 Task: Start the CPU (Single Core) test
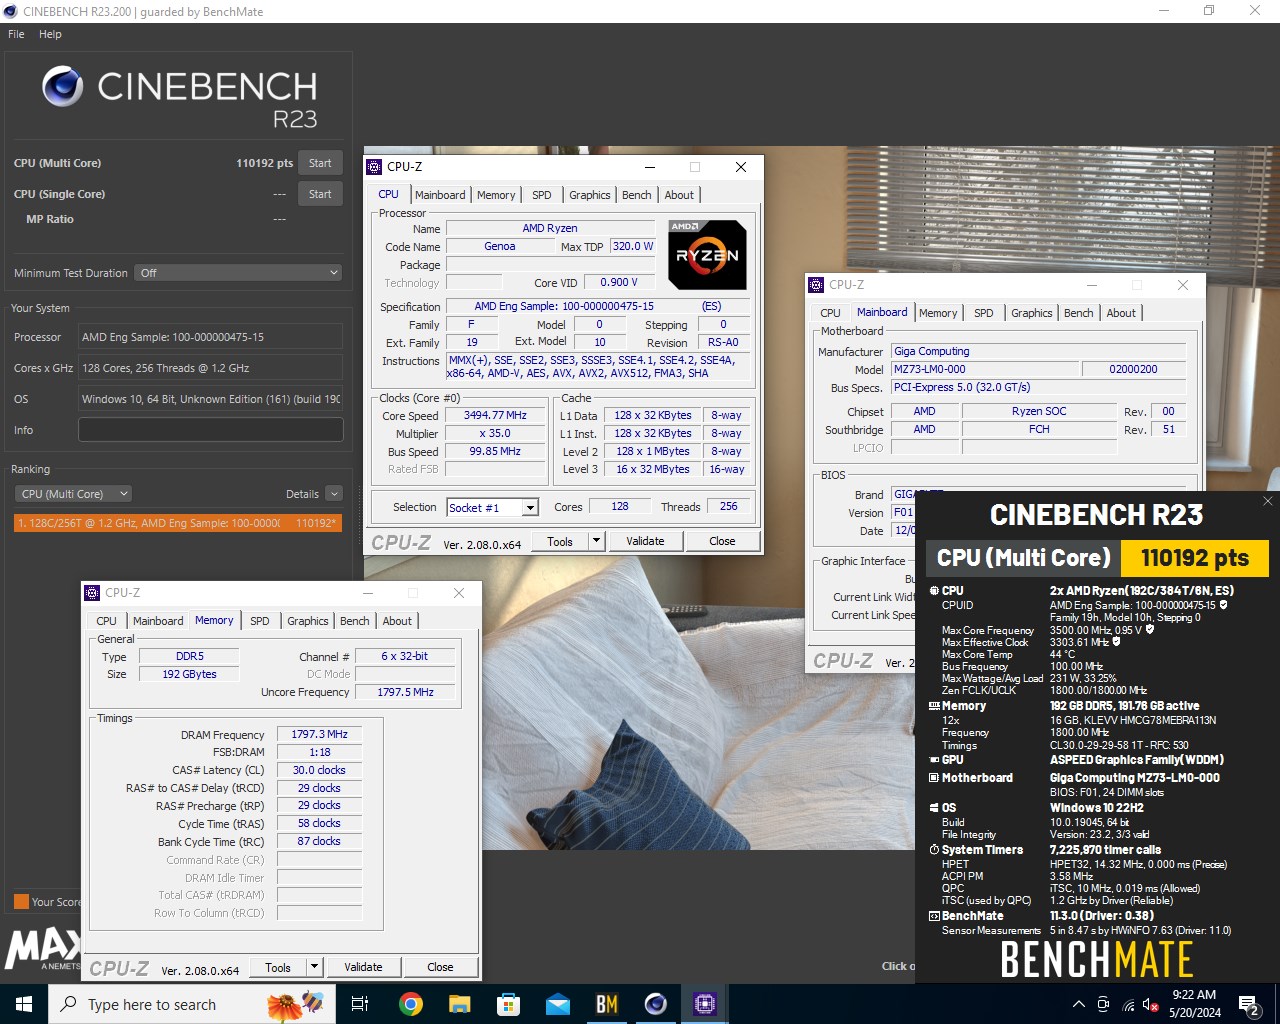(320, 194)
